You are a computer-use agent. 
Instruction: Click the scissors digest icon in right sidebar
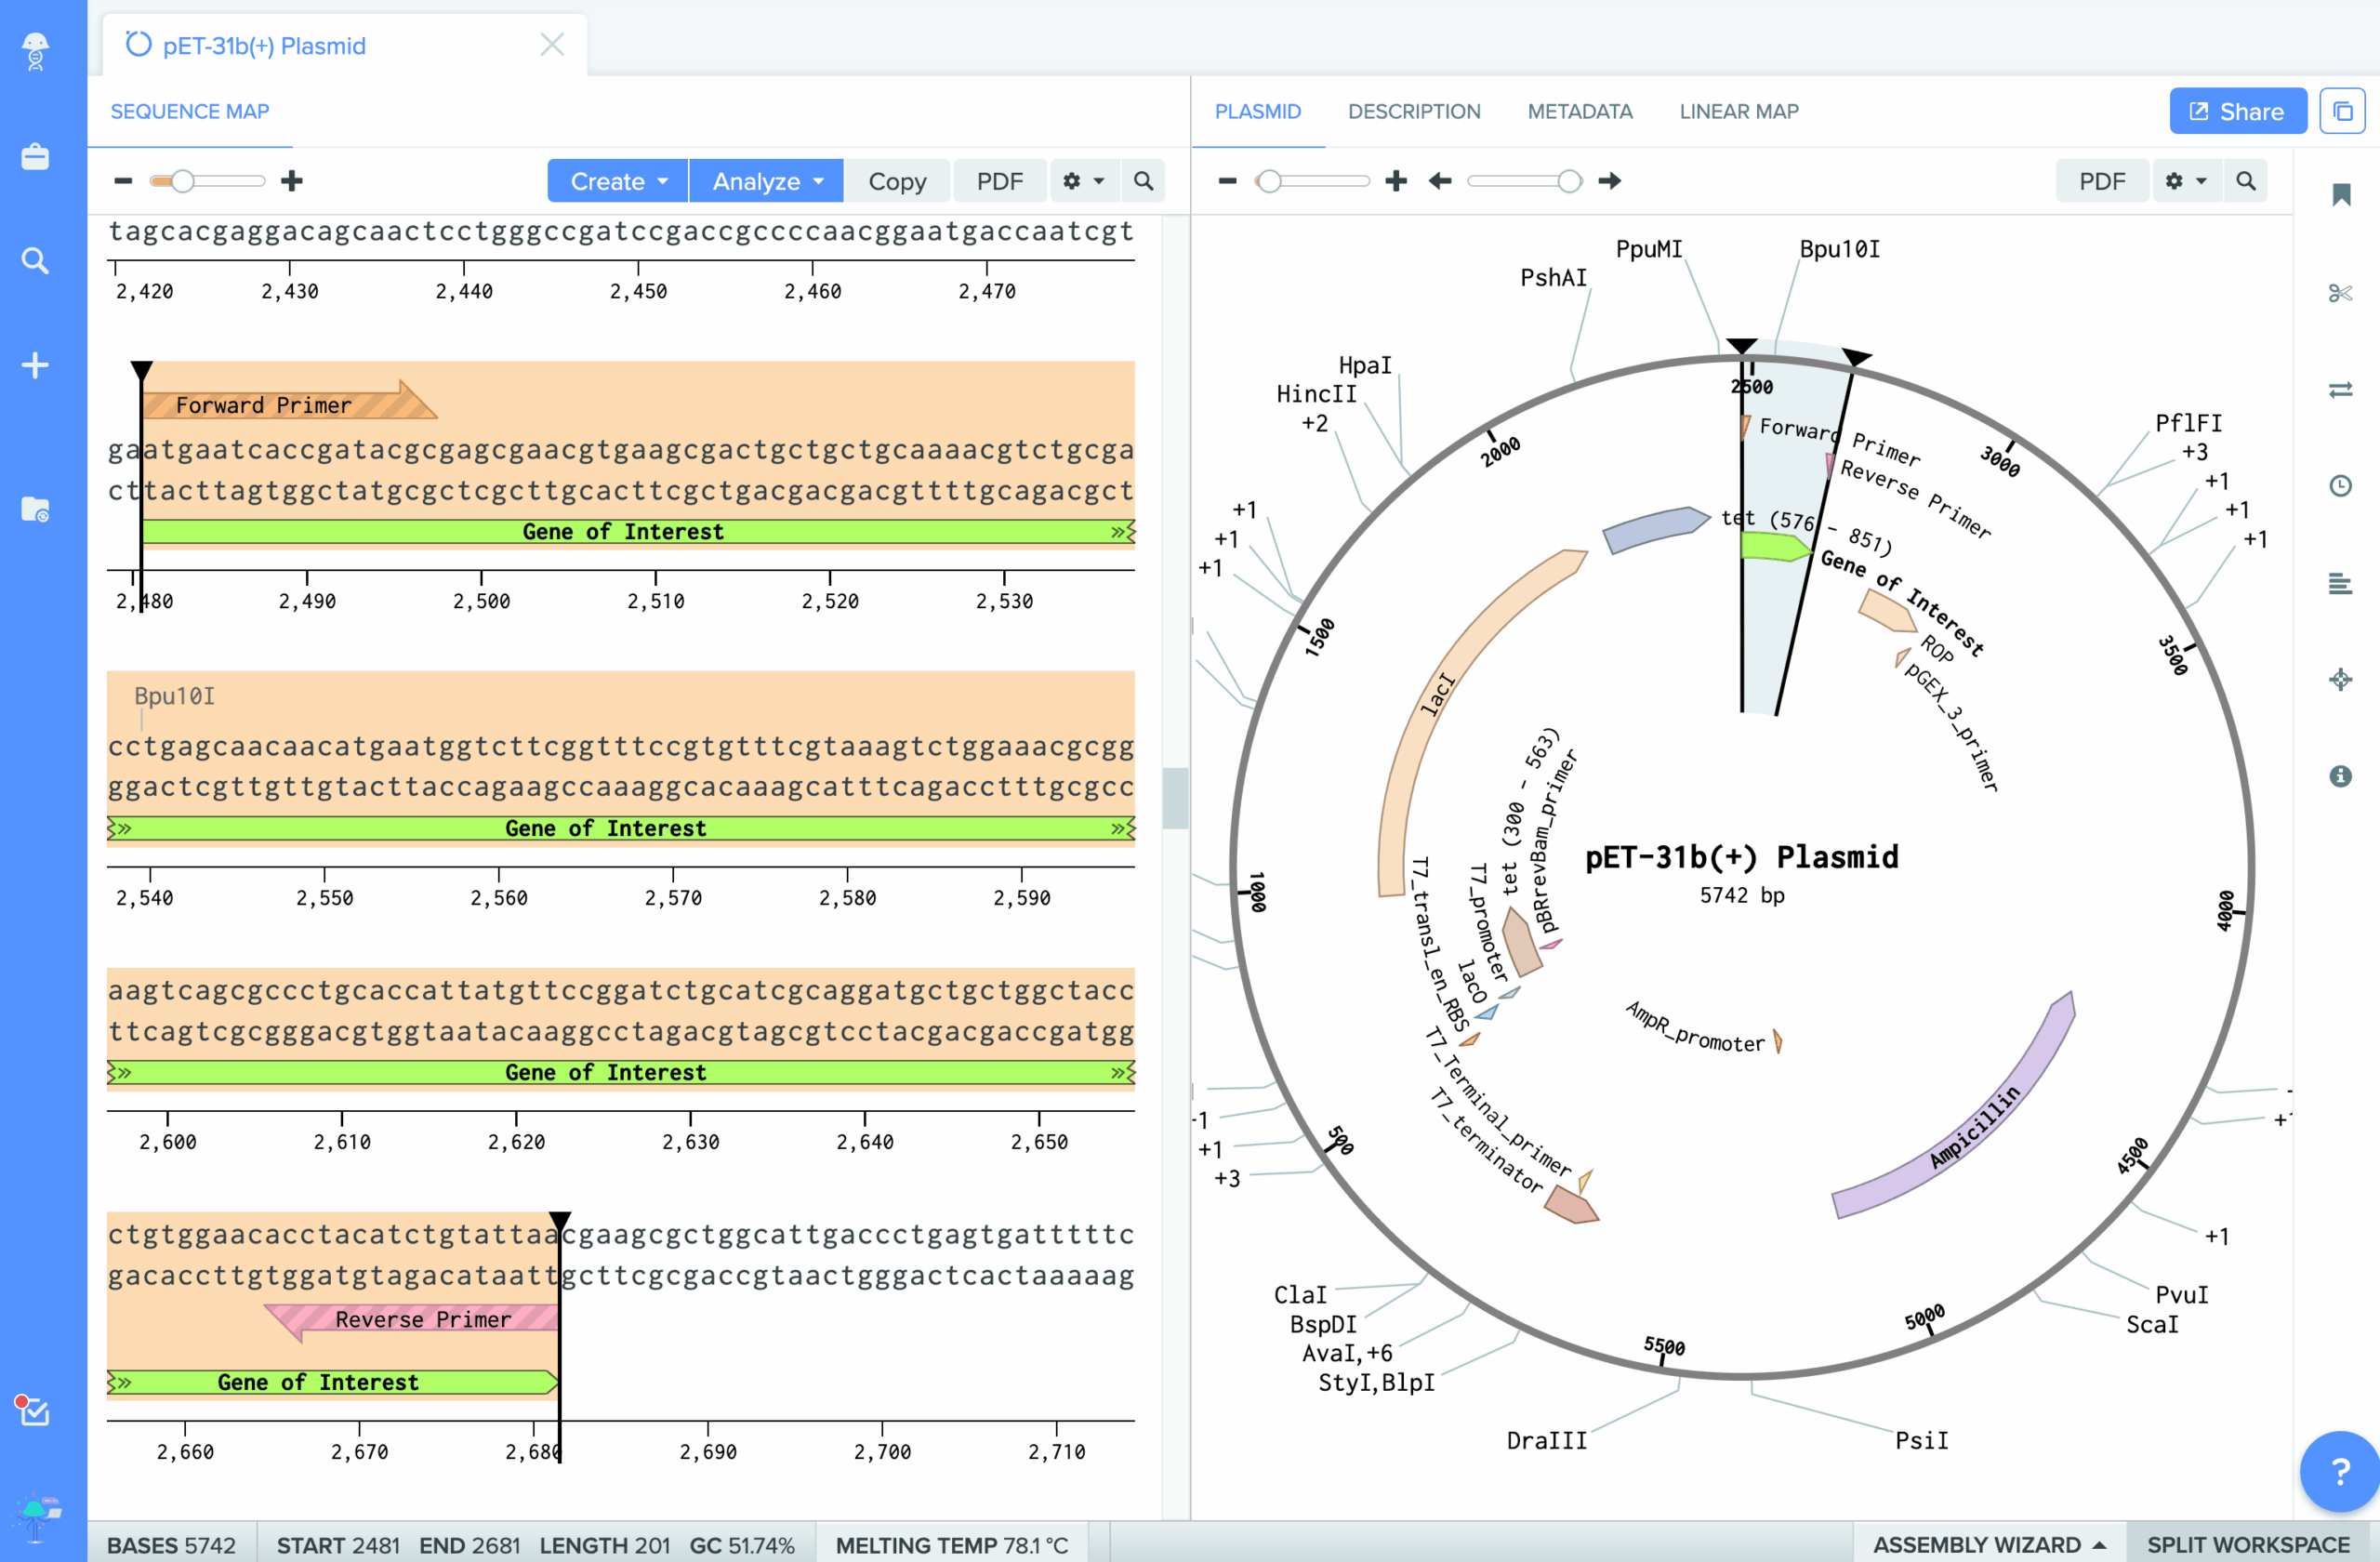(x=2340, y=293)
